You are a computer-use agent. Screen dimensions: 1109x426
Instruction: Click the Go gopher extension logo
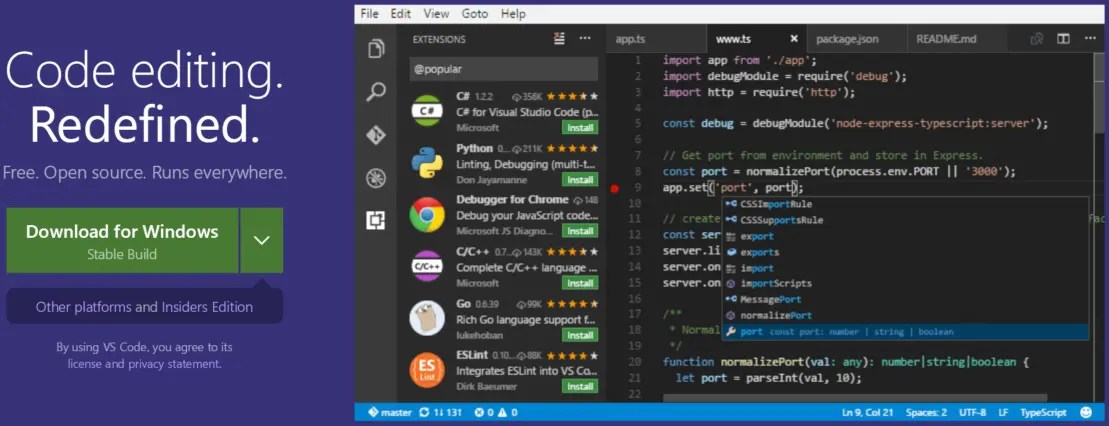pos(427,318)
